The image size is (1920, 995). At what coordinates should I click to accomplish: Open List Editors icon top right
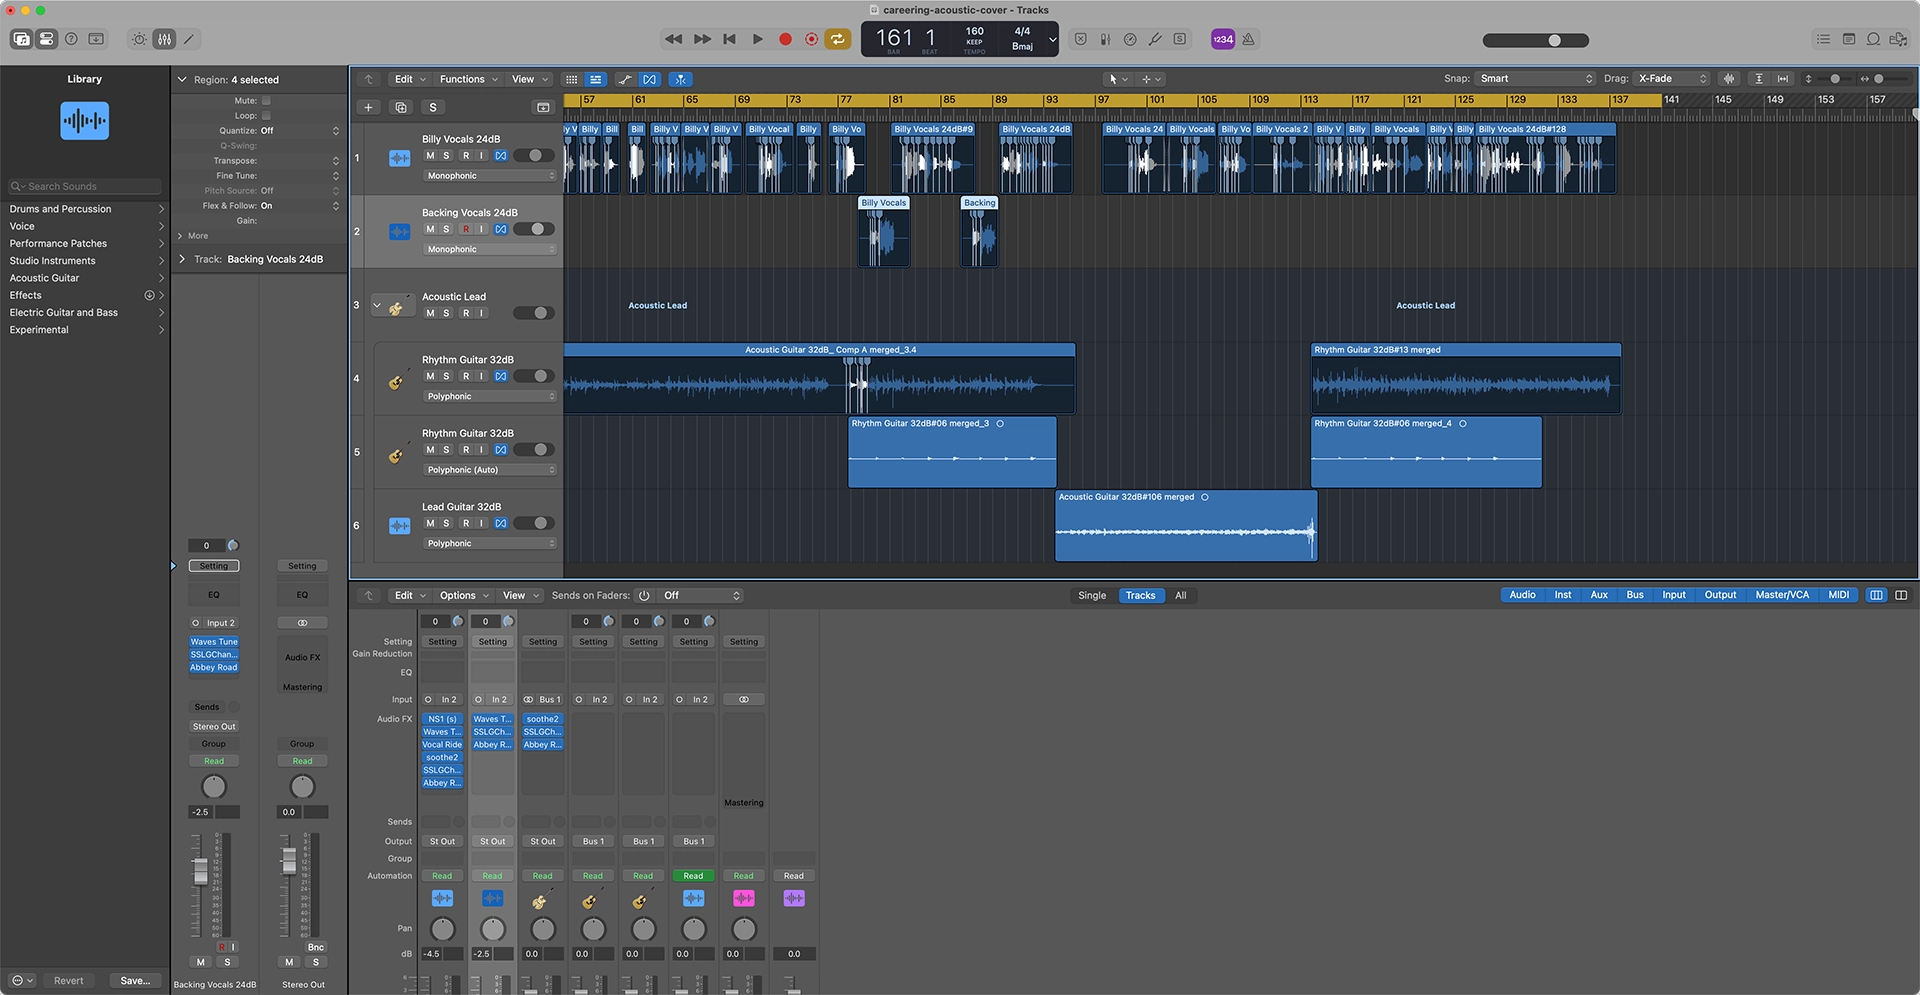pos(1823,39)
